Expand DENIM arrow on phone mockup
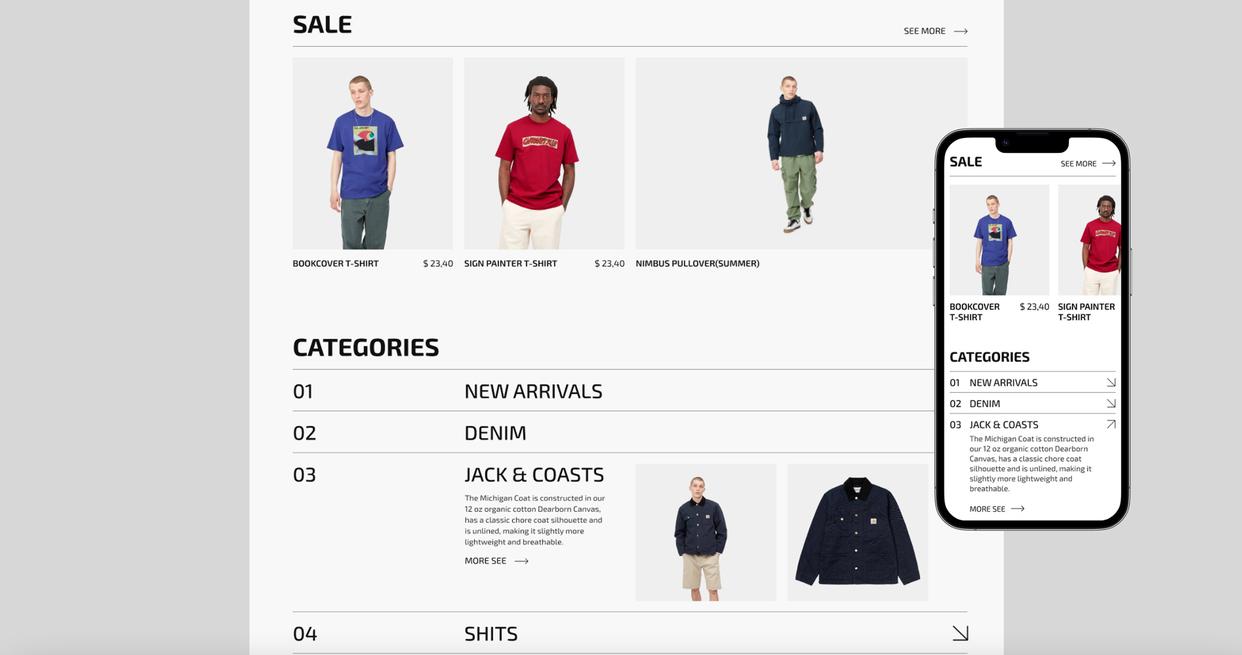 (1111, 404)
